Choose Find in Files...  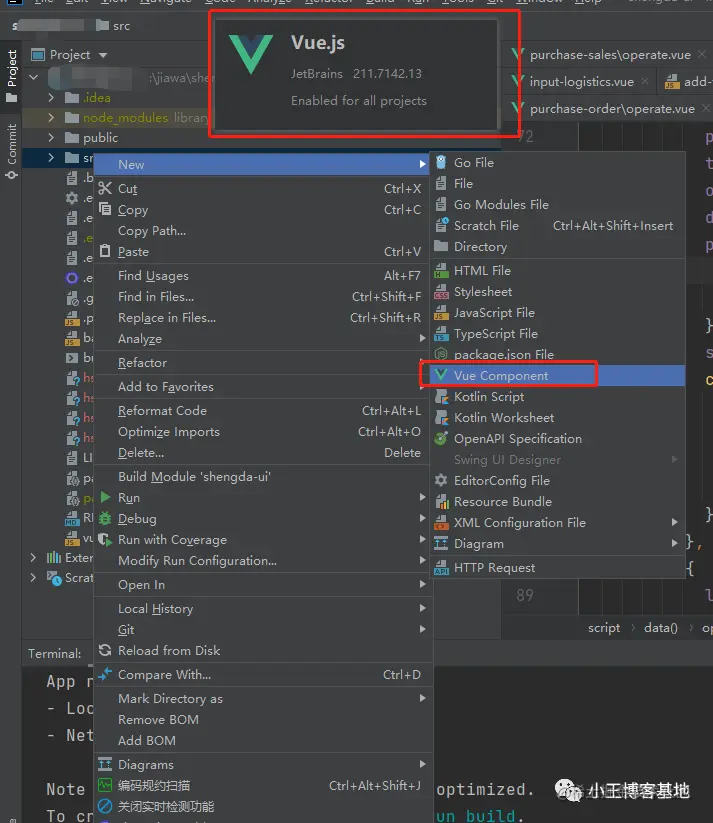click(263, 297)
